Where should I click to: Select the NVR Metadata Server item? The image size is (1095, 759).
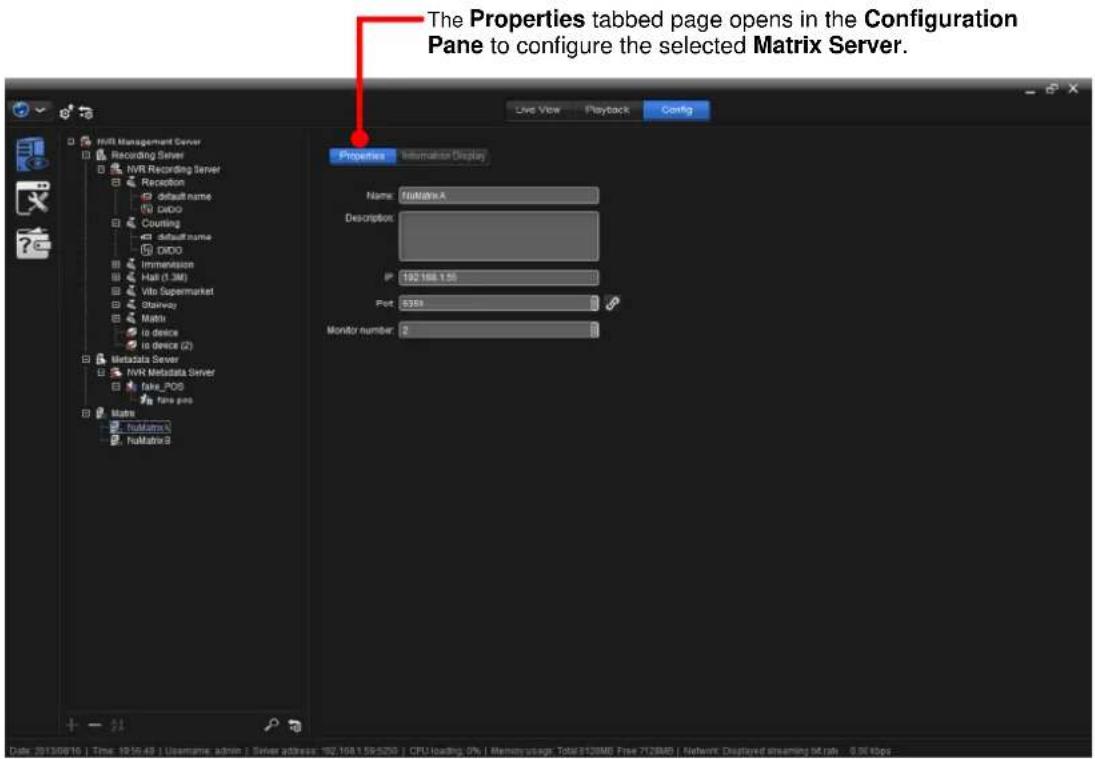(170, 373)
